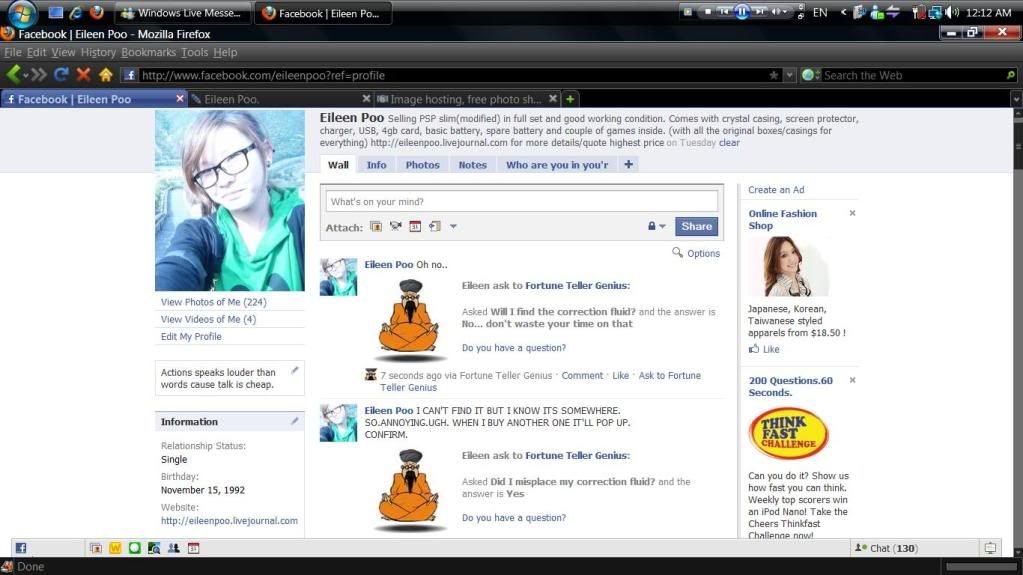Click Comment on the Fortune Teller post
The height and width of the screenshot is (575, 1023).
(582, 375)
